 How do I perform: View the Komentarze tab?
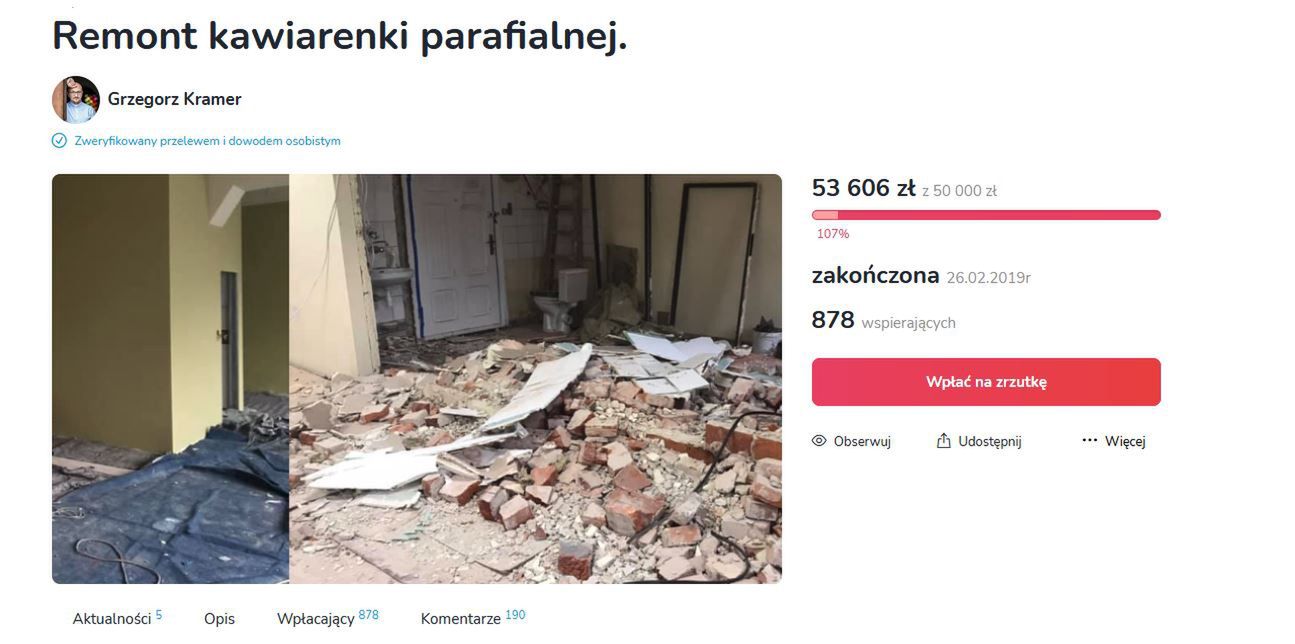point(473,618)
